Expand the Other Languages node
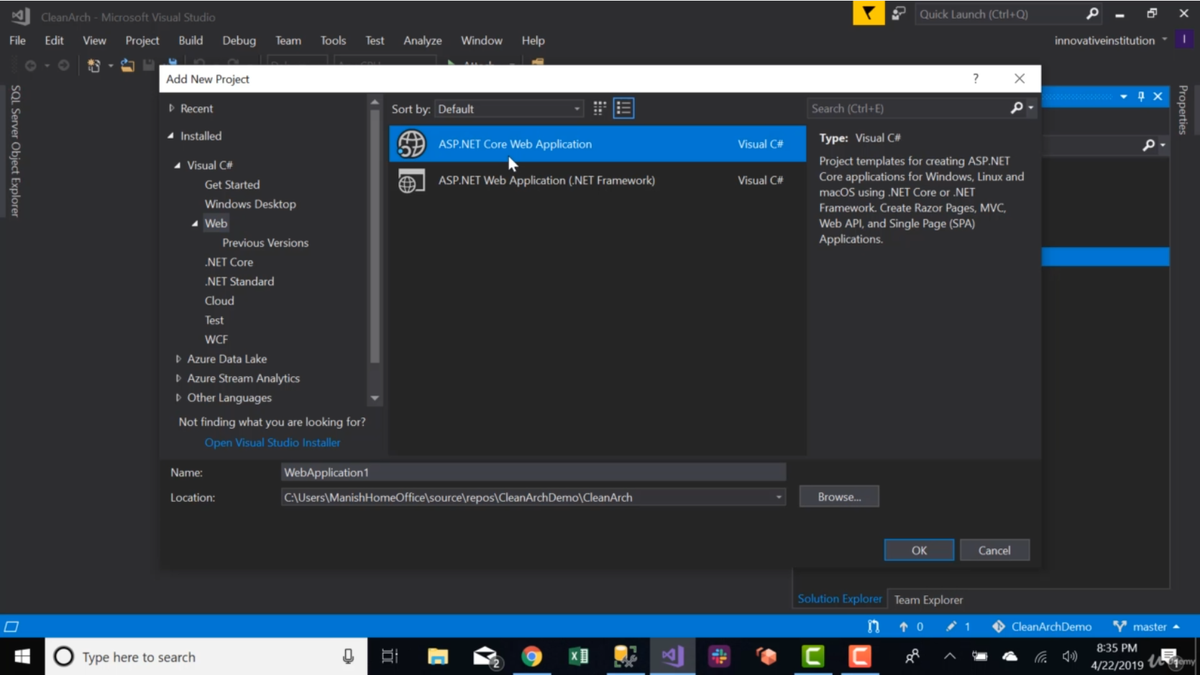1200x675 pixels. coord(179,398)
